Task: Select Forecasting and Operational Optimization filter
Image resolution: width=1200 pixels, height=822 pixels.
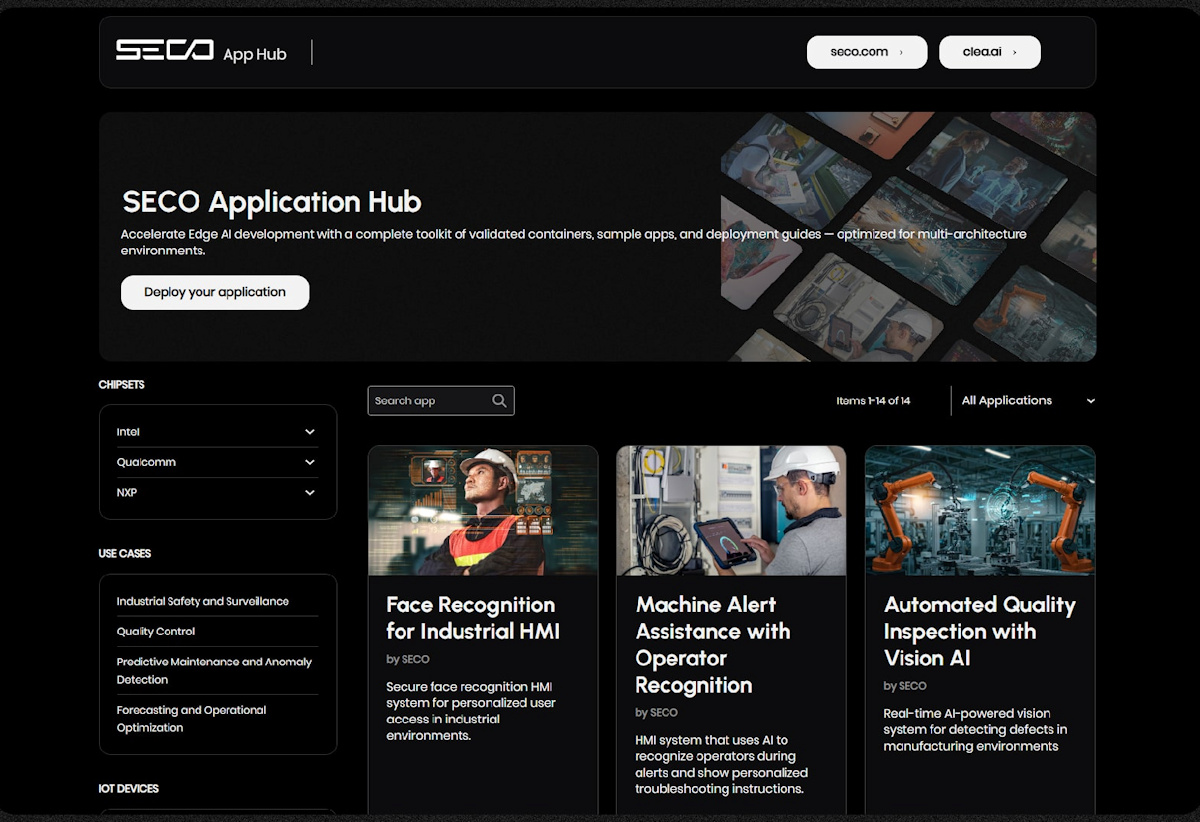Action: (191, 719)
